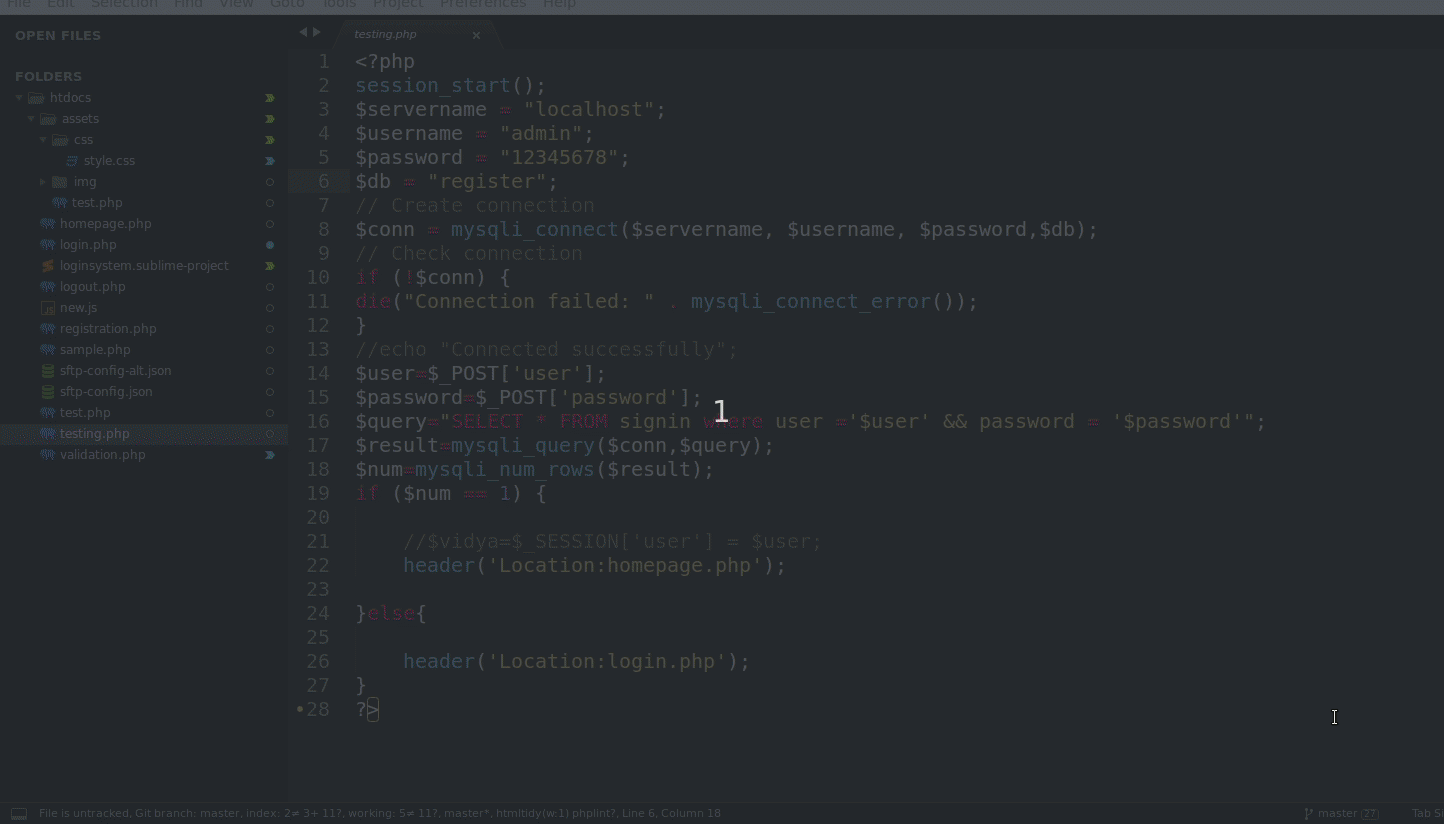1444x824 pixels.
Task: Collapse the assets folder arrow
Action: coord(31,119)
